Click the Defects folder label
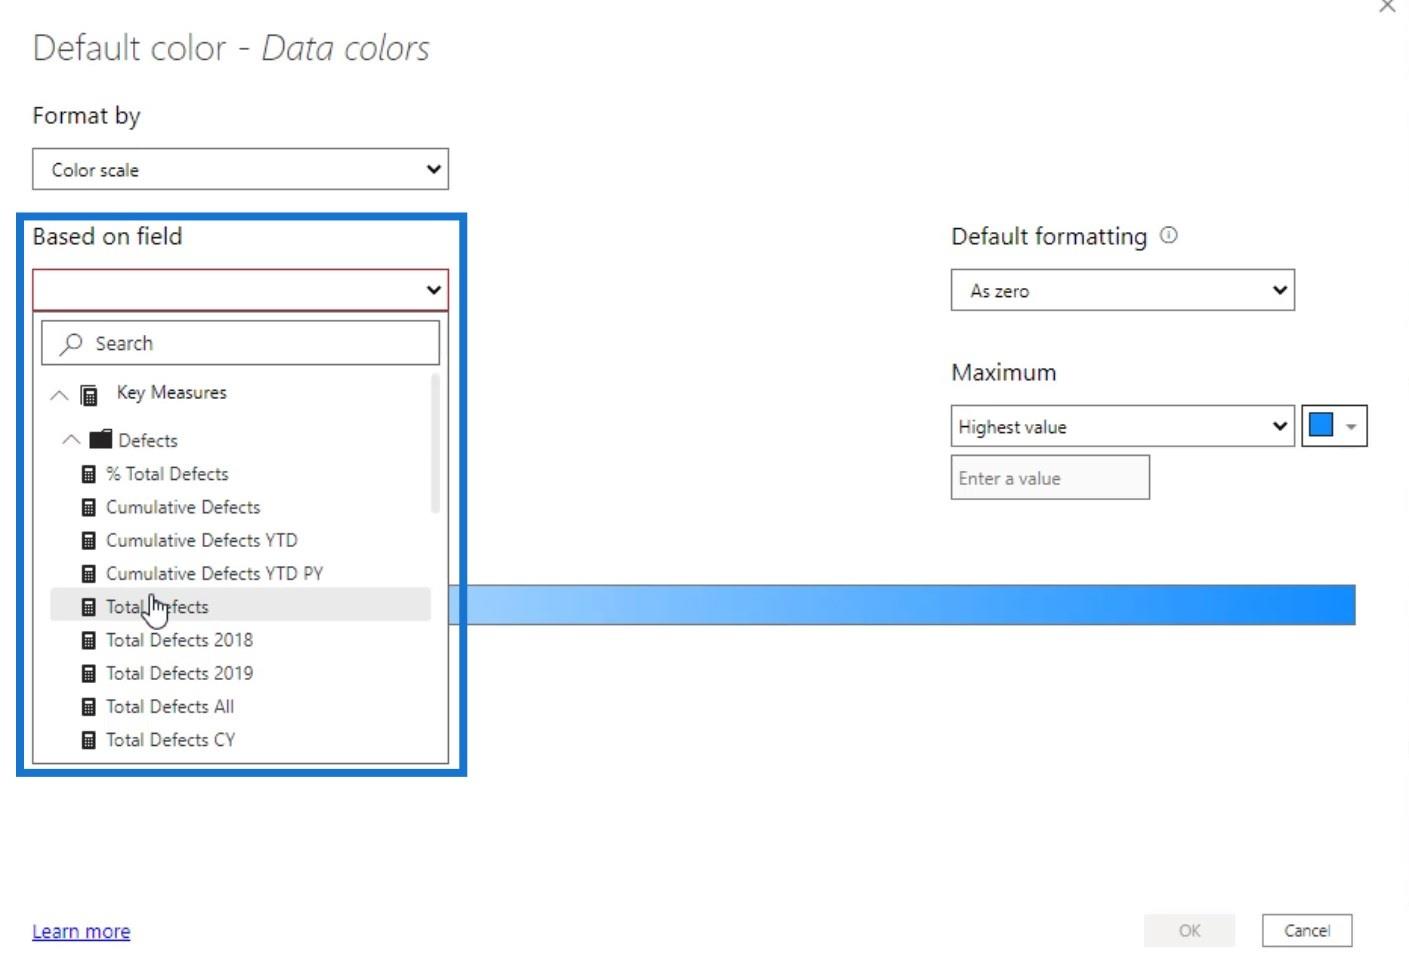 coord(148,440)
